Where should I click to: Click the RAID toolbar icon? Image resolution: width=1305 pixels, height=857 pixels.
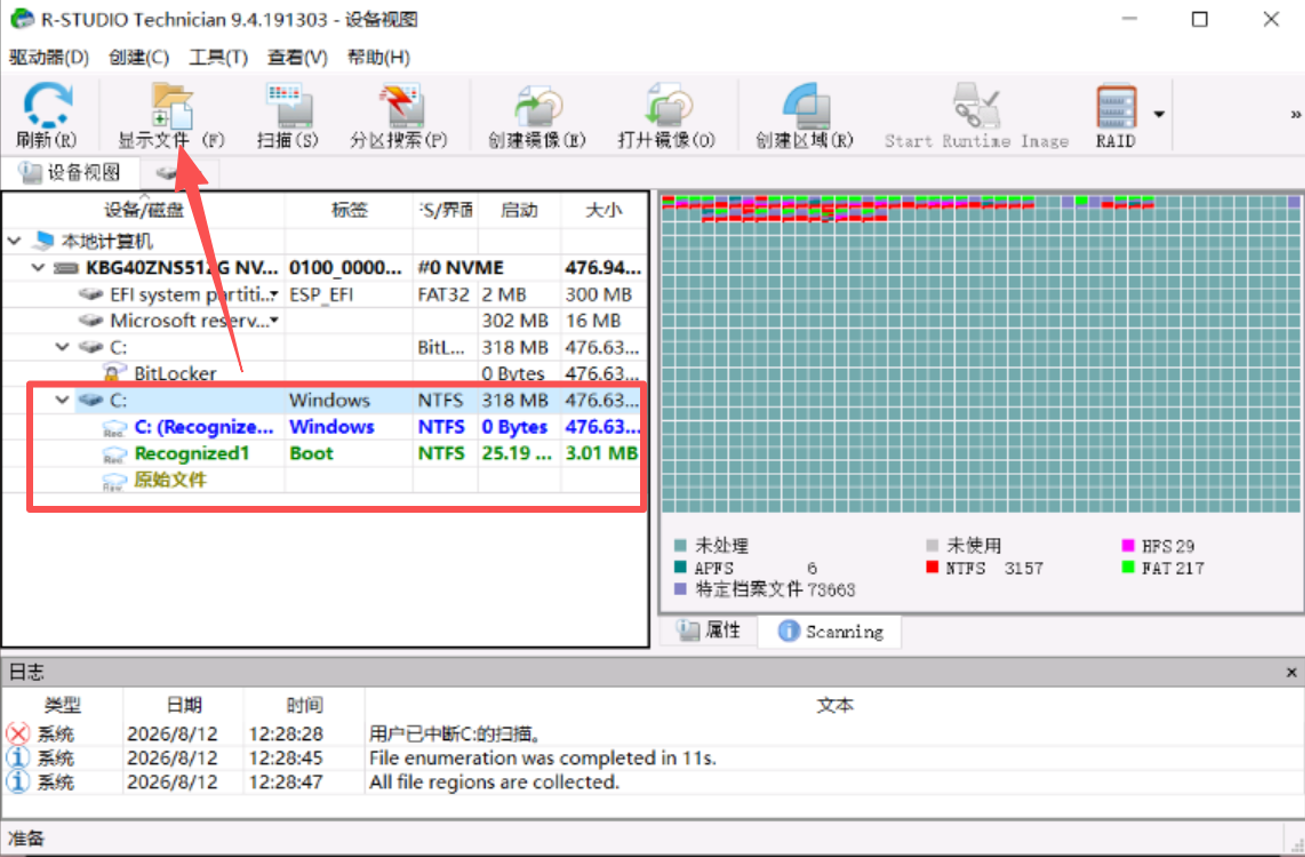pos(1115,106)
